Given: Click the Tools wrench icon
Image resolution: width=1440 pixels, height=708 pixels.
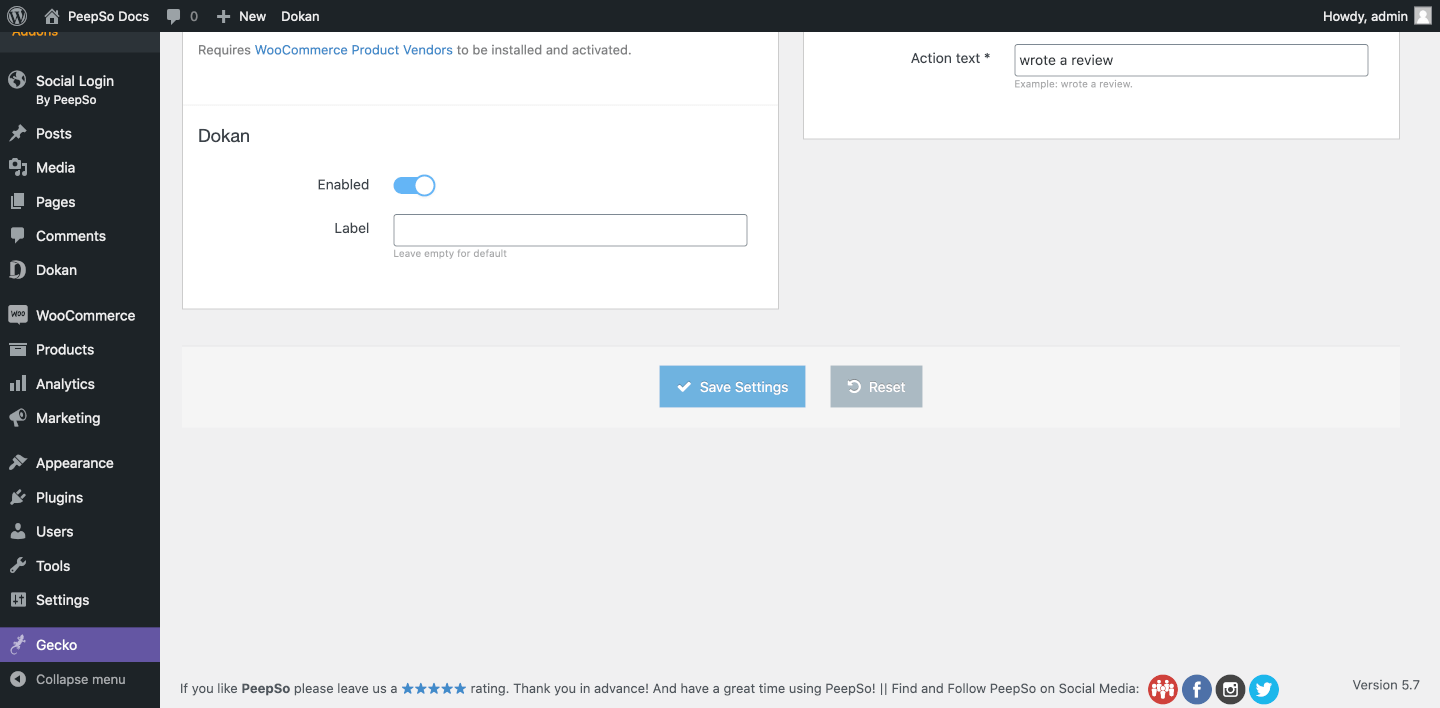Looking at the screenshot, I should (17, 565).
